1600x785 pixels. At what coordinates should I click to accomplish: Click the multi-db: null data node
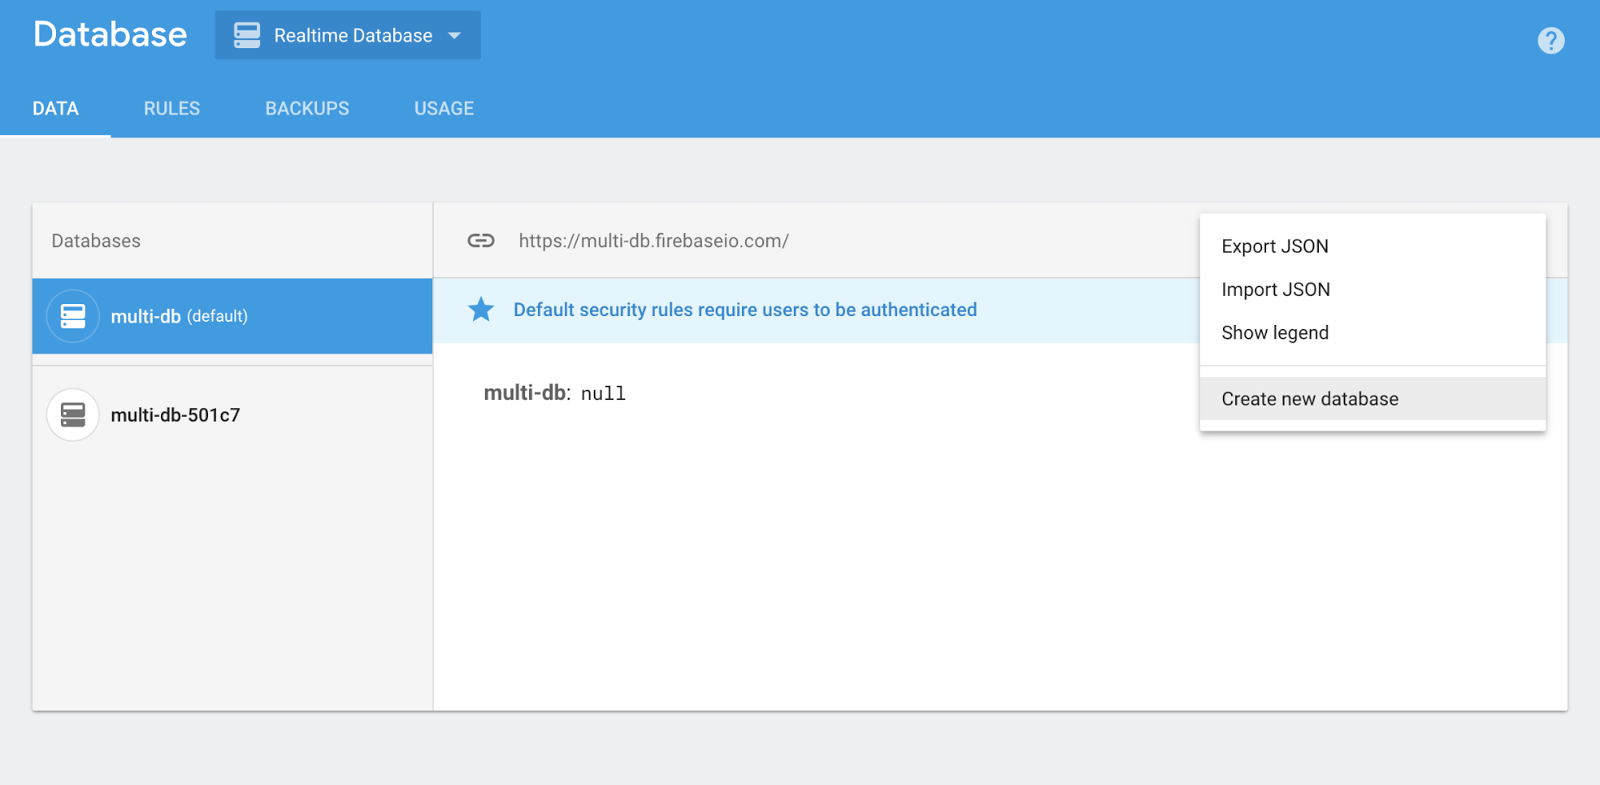[555, 393]
